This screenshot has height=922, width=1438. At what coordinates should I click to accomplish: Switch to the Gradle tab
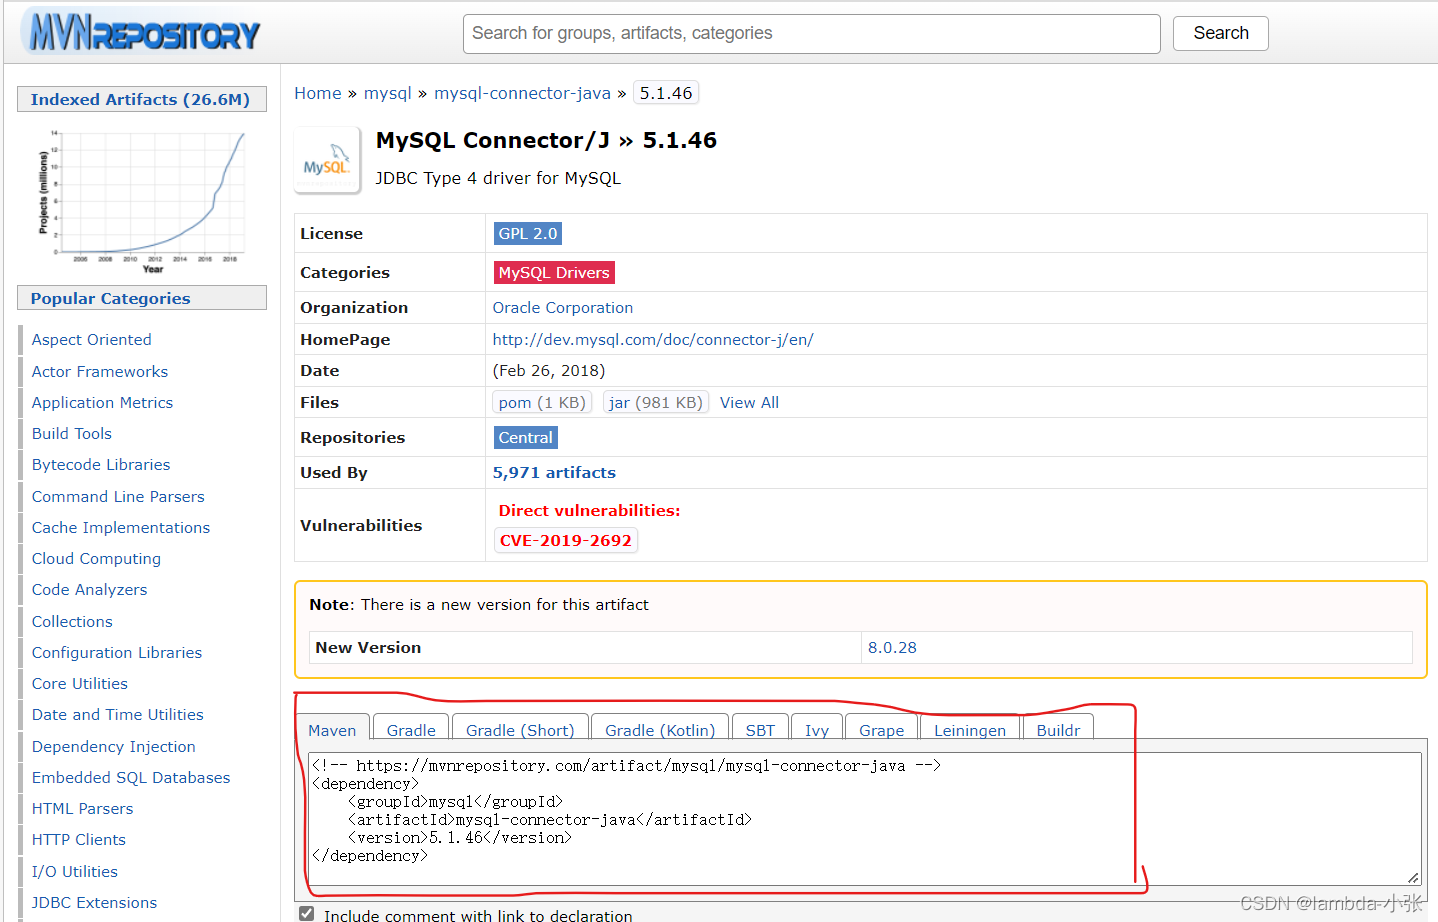[x=410, y=730]
